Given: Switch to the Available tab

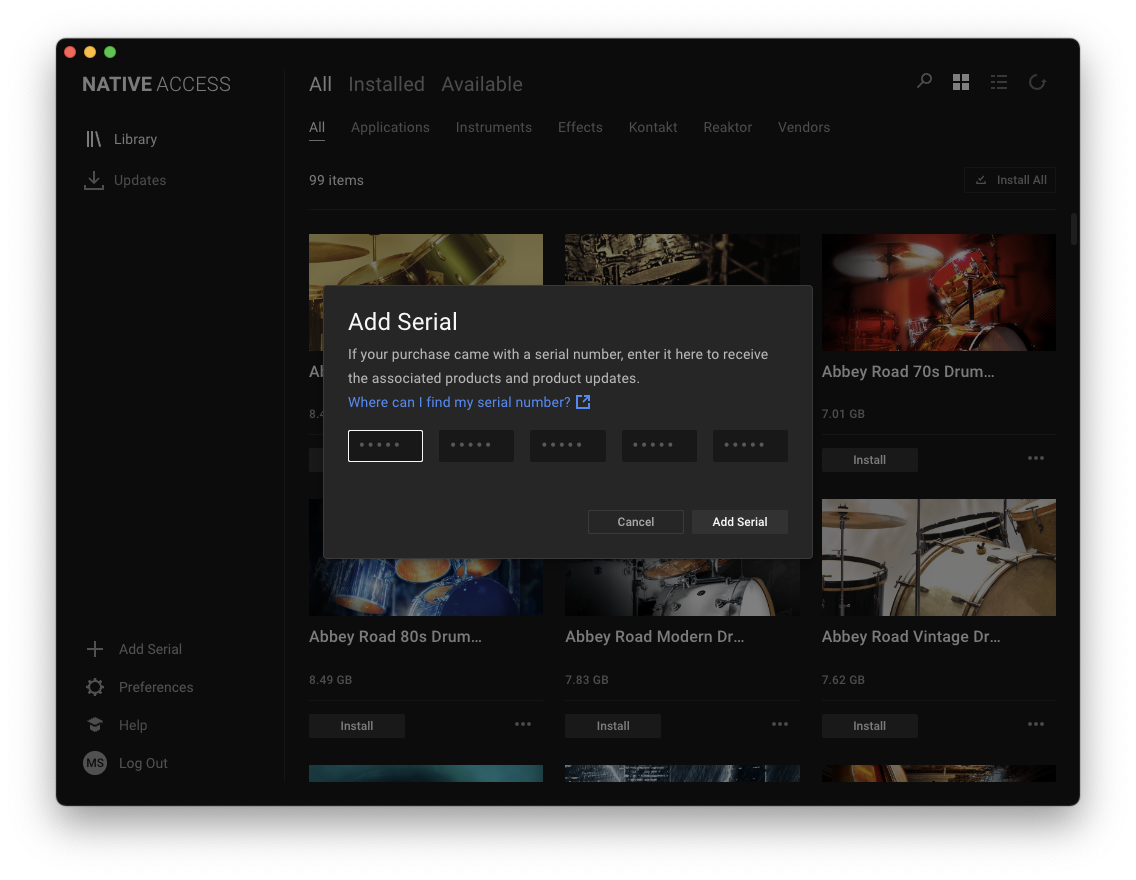Looking at the screenshot, I should point(482,84).
